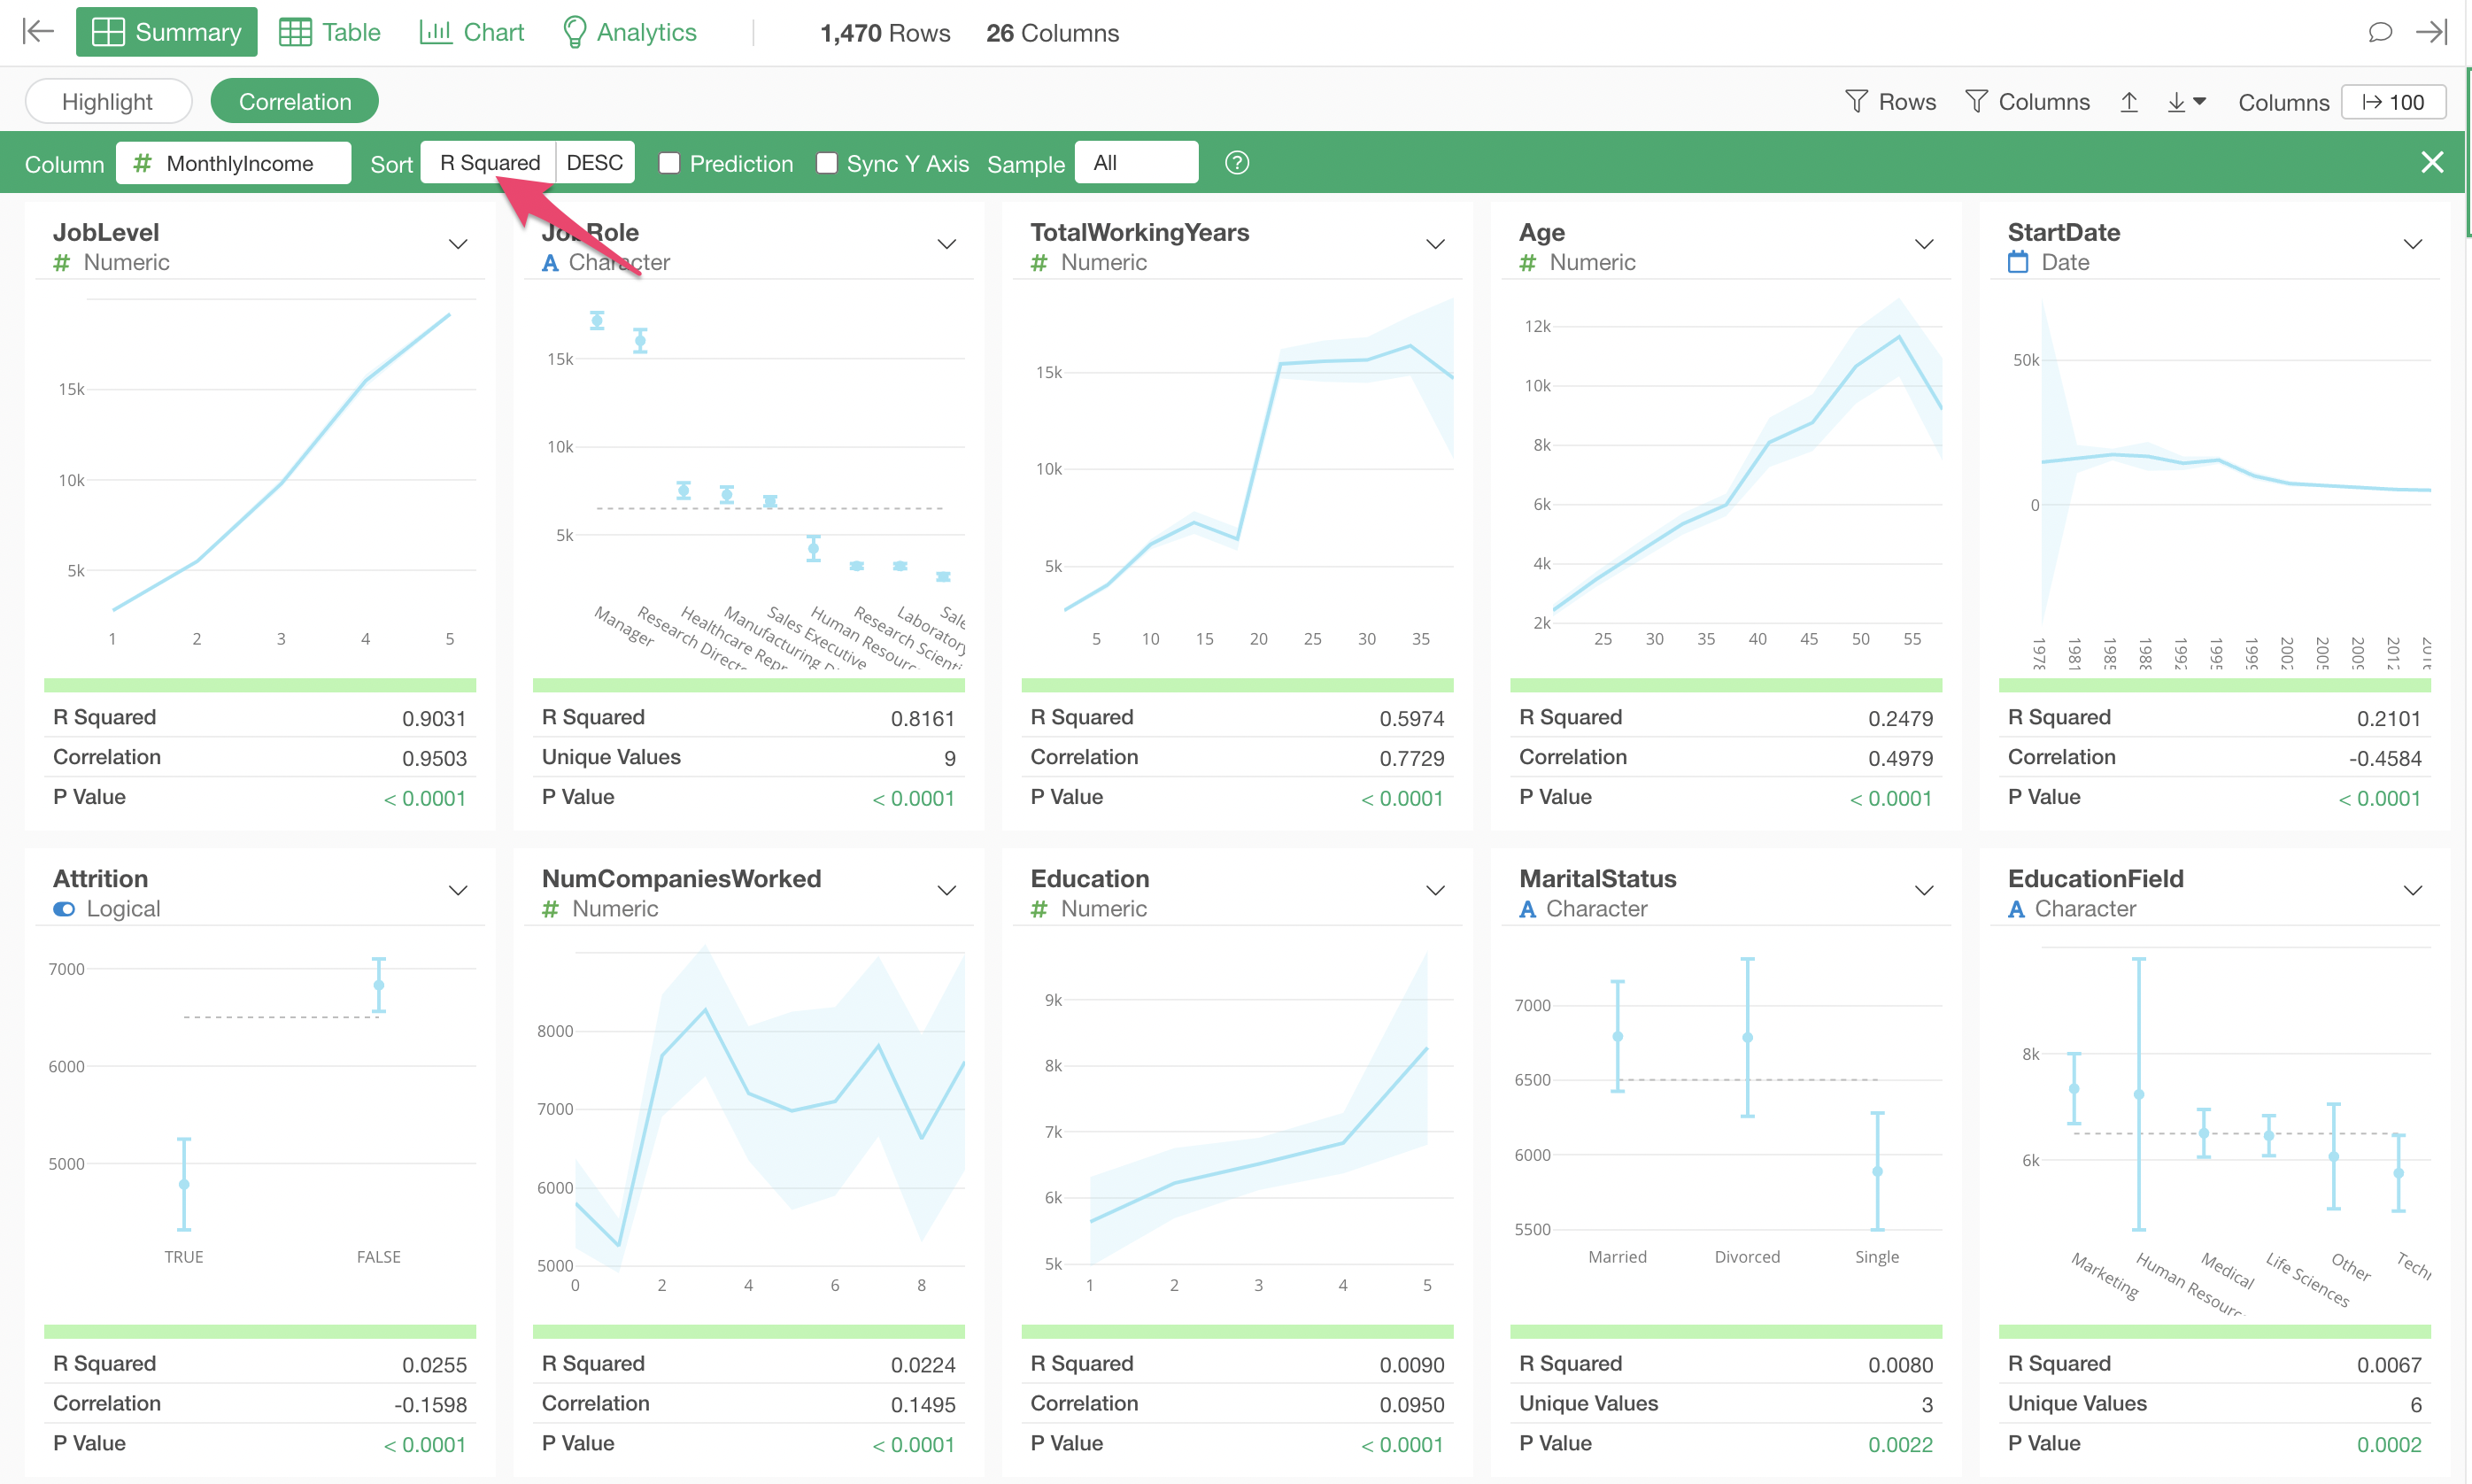2472x1484 pixels.
Task: Toggle sort order DESC button
Action: coord(594,163)
